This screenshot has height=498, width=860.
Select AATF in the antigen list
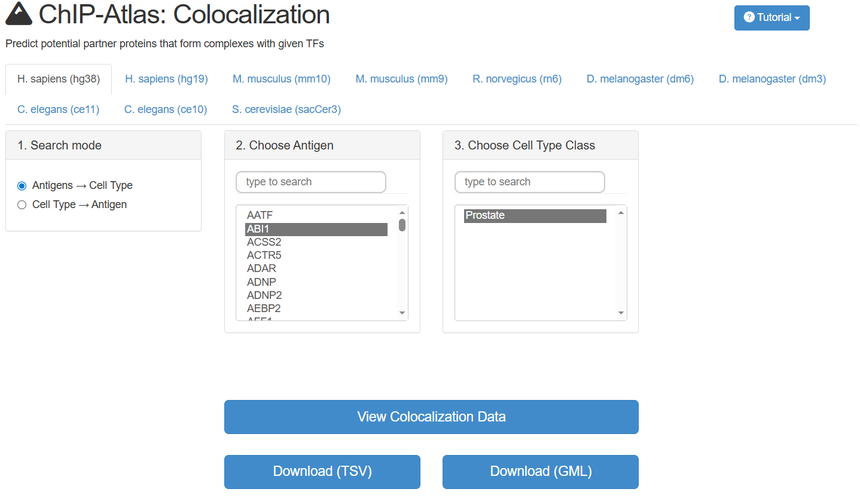(260, 215)
